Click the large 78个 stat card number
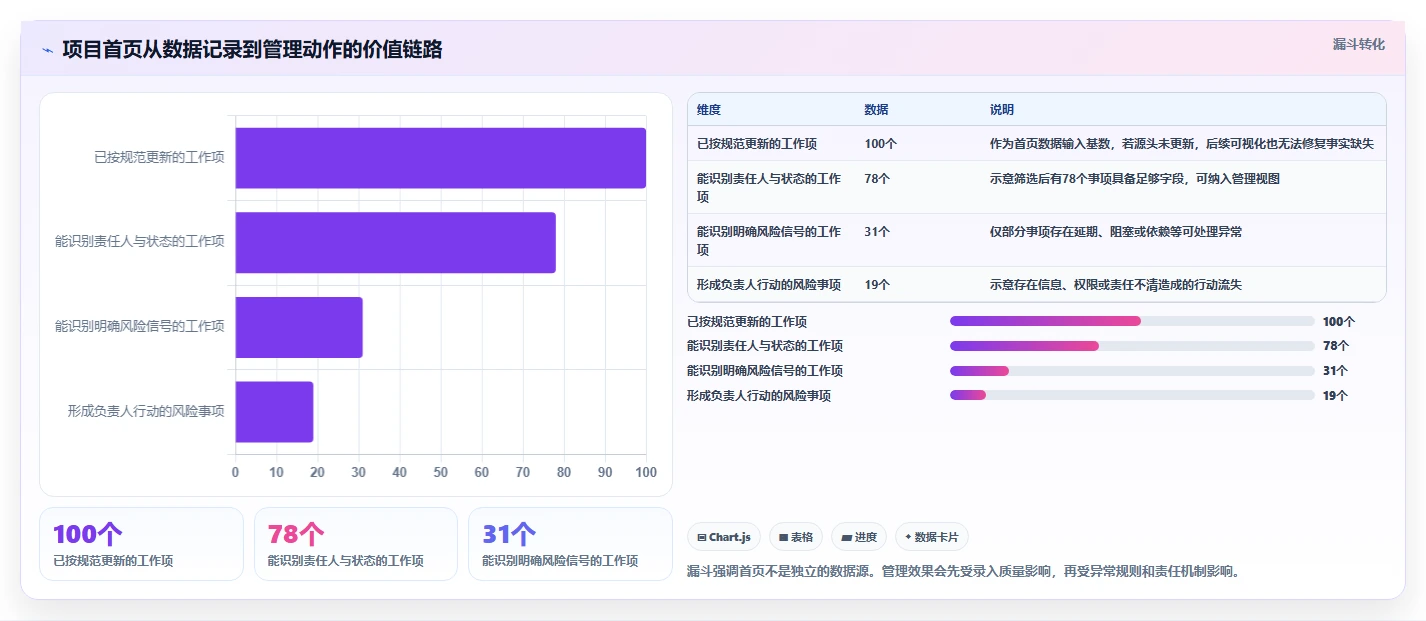The height and width of the screenshot is (621, 1426). pyautogui.click(x=296, y=534)
